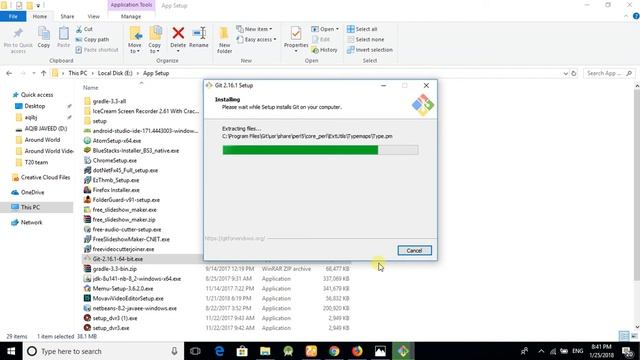Viewport: 640px width, 360px height.
Task: Select Git-2.16.1-64-bit.exe file
Action: tap(118, 259)
